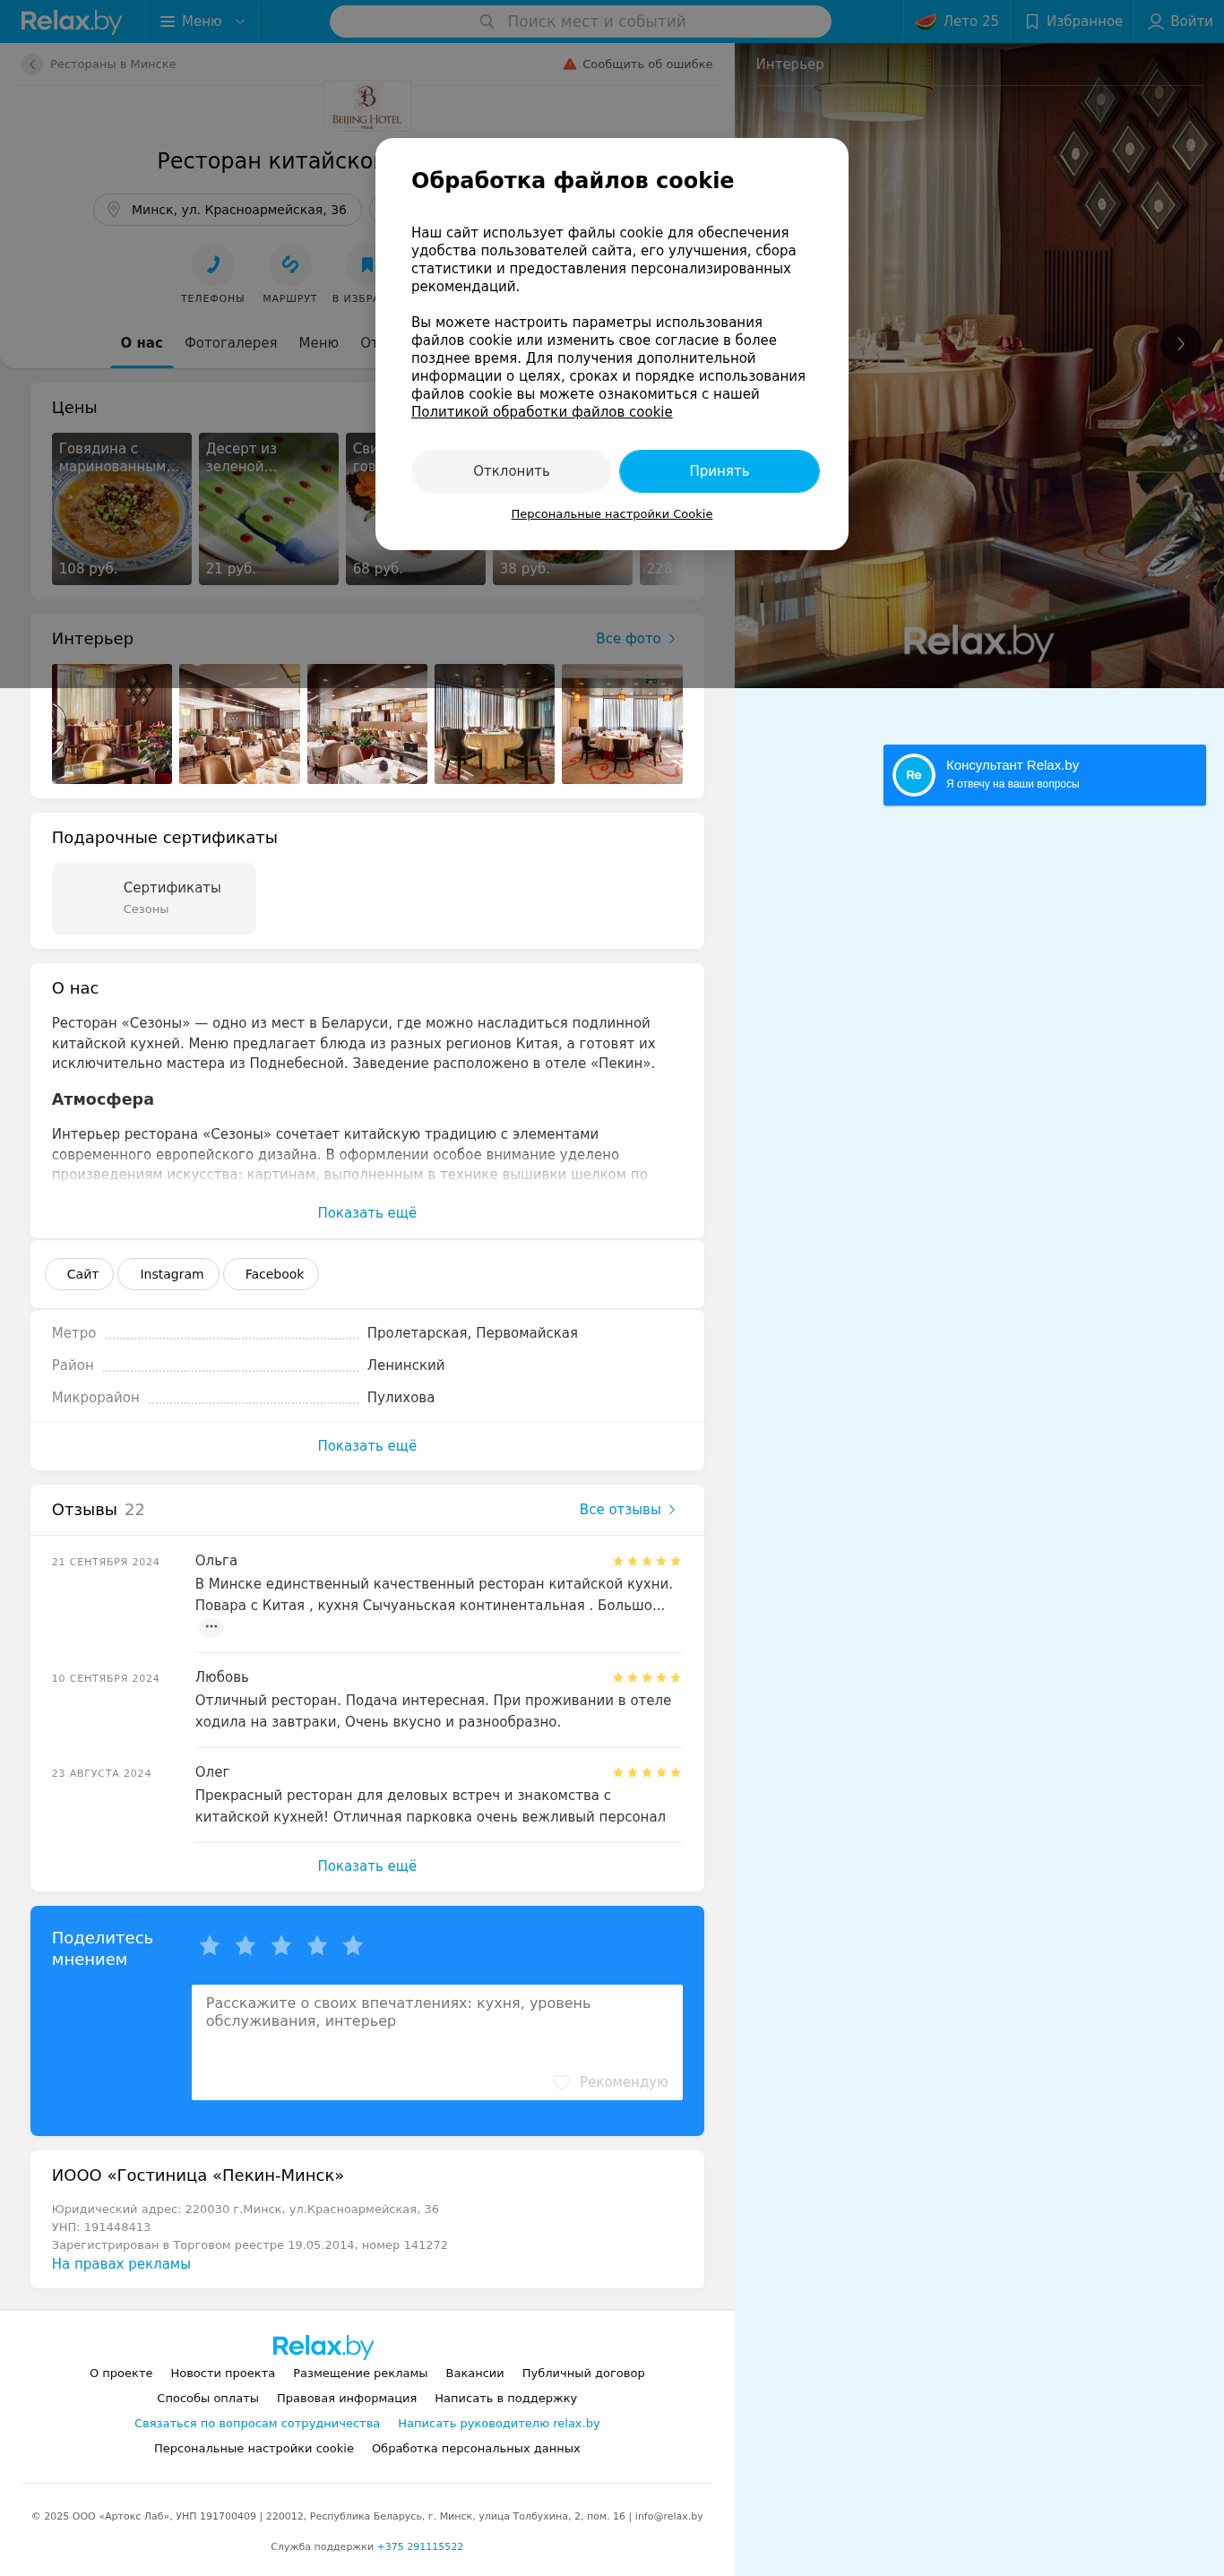Click the Relax.by logo in header
This screenshot has height=2576, width=1224.
[71, 21]
